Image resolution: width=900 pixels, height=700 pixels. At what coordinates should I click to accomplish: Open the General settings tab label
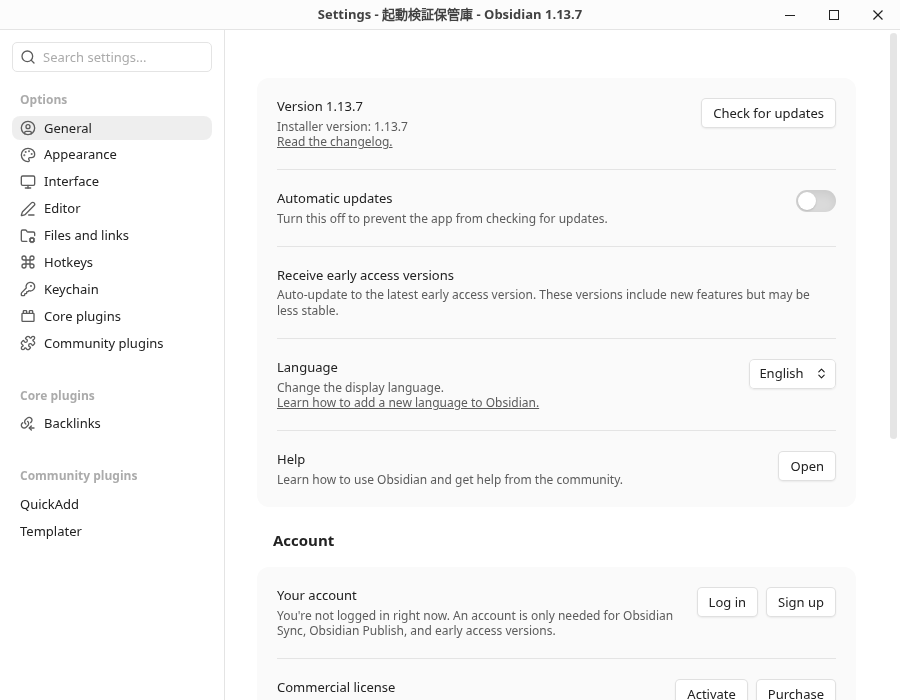click(x=68, y=128)
